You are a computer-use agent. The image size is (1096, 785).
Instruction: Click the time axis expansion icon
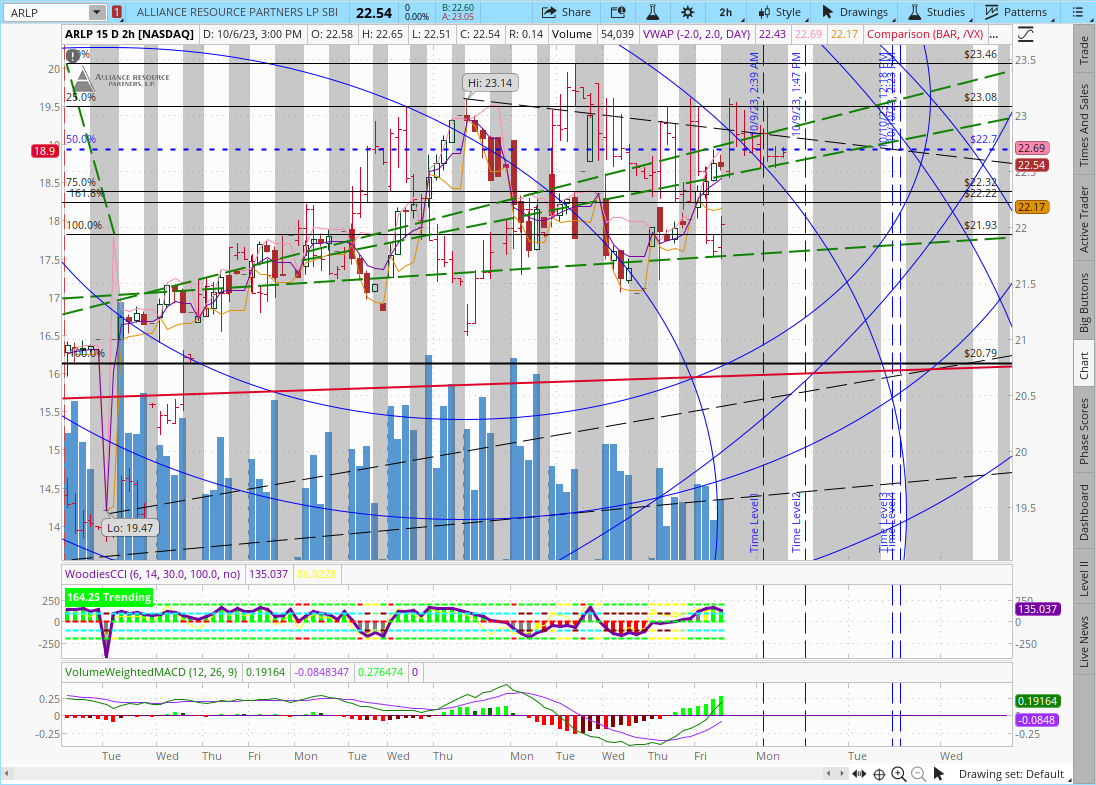pyautogui.click(x=859, y=774)
